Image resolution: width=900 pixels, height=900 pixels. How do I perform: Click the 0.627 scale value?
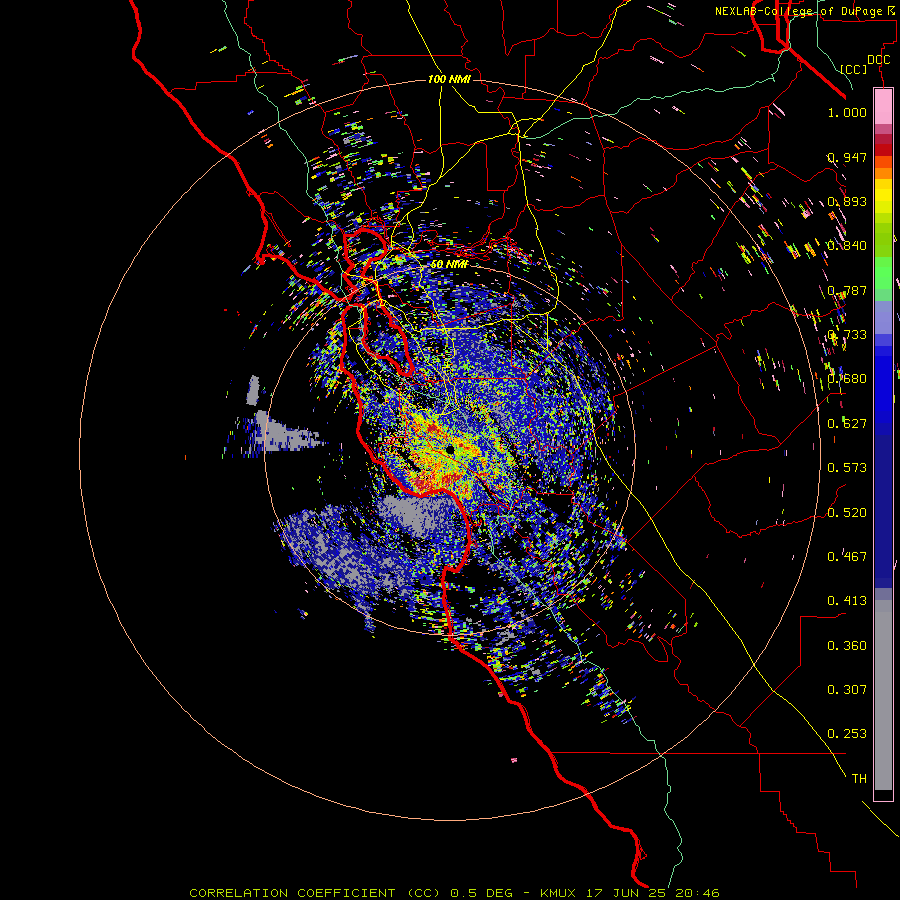pos(847,424)
